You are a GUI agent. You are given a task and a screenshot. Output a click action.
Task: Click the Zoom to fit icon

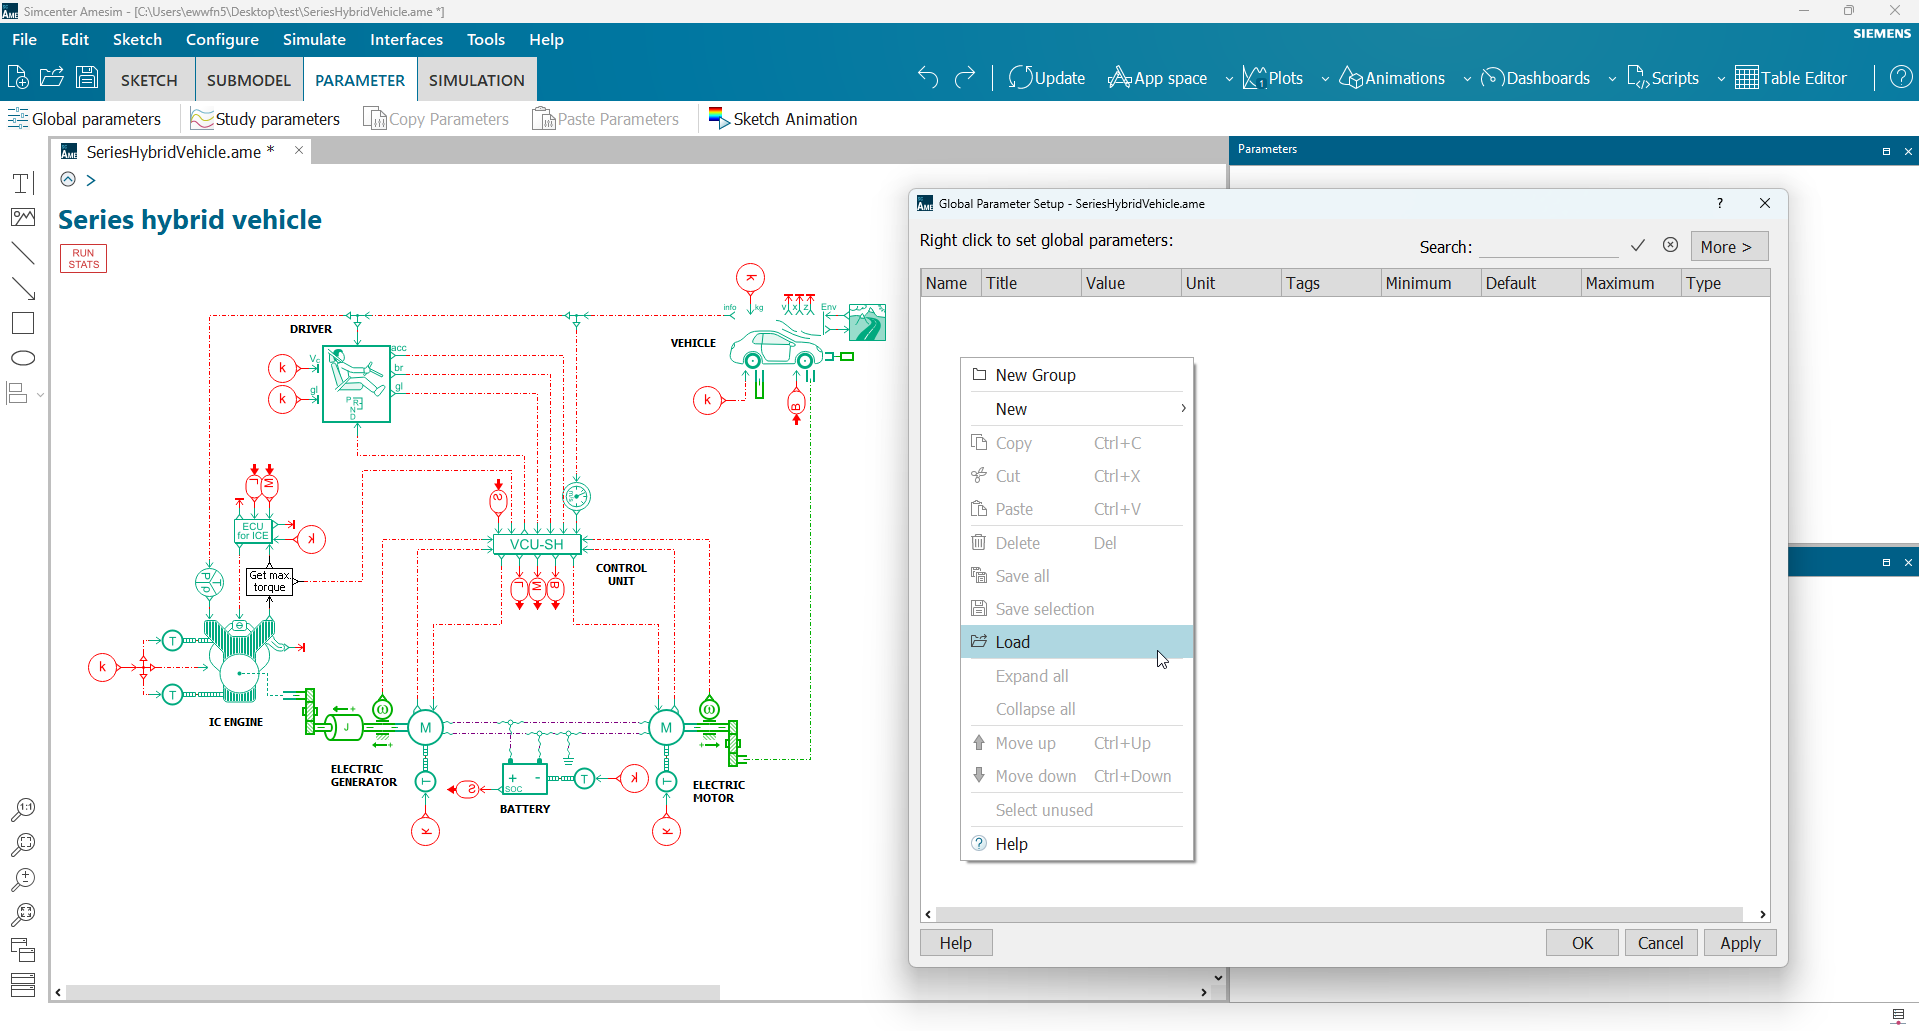click(x=22, y=915)
